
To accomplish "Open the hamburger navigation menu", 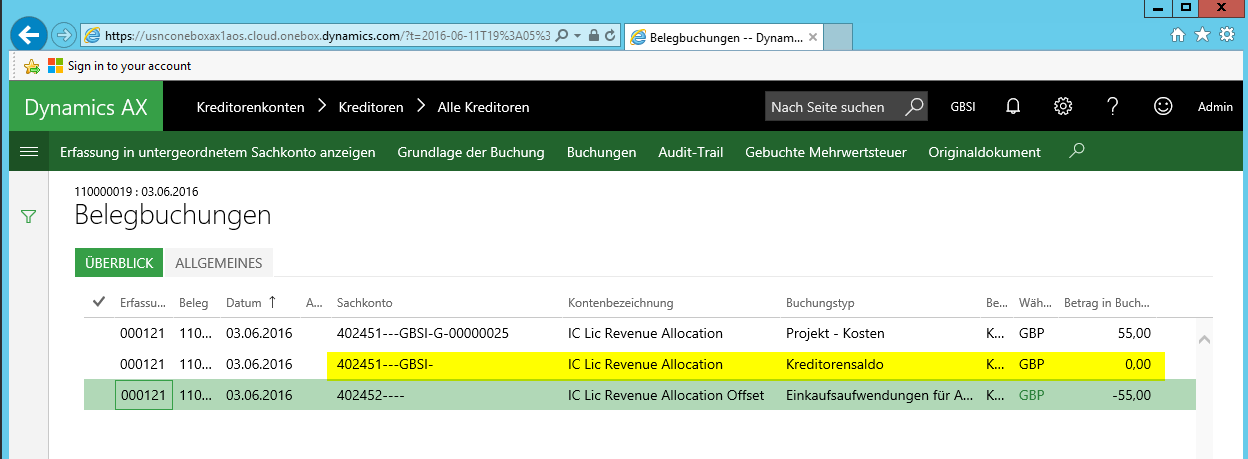I will [x=29, y=152].
